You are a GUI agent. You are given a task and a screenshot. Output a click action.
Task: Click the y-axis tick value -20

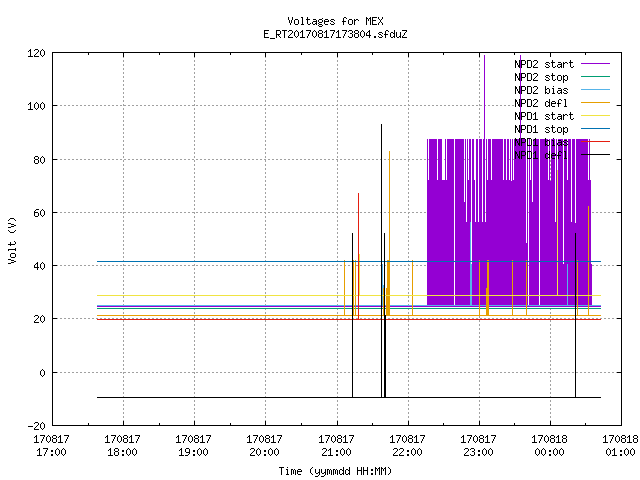[36, 426]
